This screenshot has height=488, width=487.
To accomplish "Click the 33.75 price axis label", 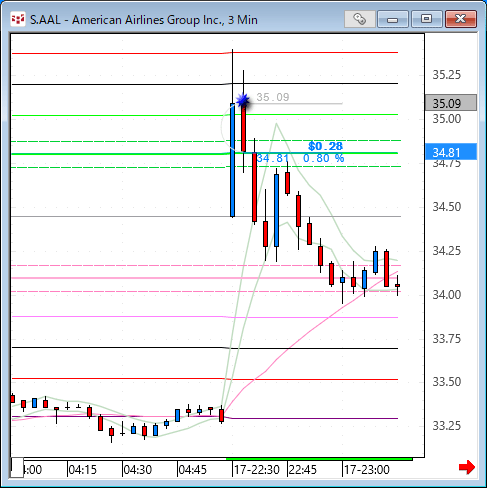I will (x=447, y=339).
